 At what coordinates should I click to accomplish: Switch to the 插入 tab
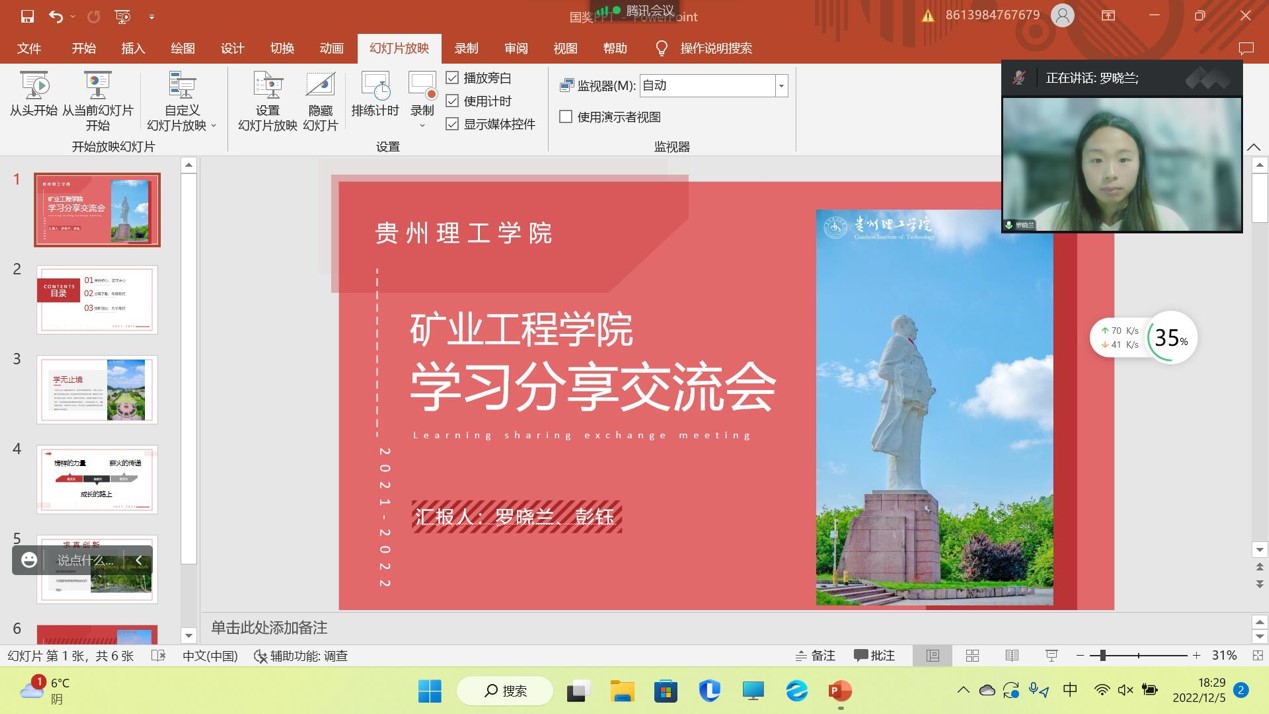click(133, 48)
